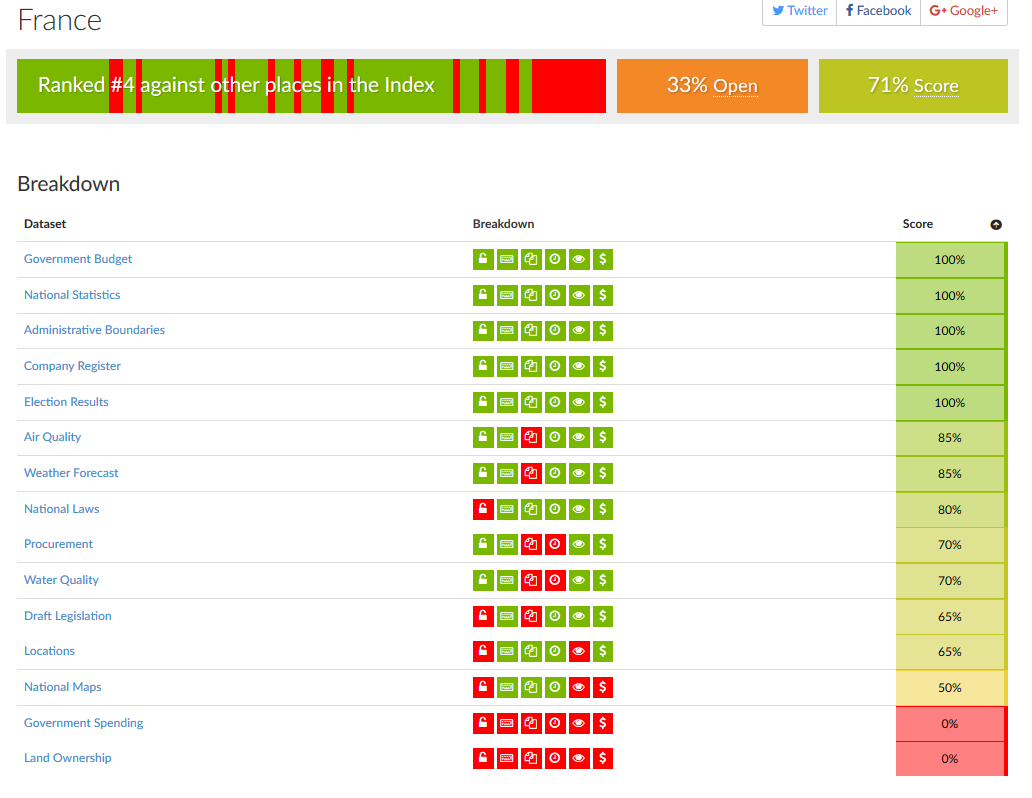Open the Draft Legislation dataset link

tap(68, 616)
